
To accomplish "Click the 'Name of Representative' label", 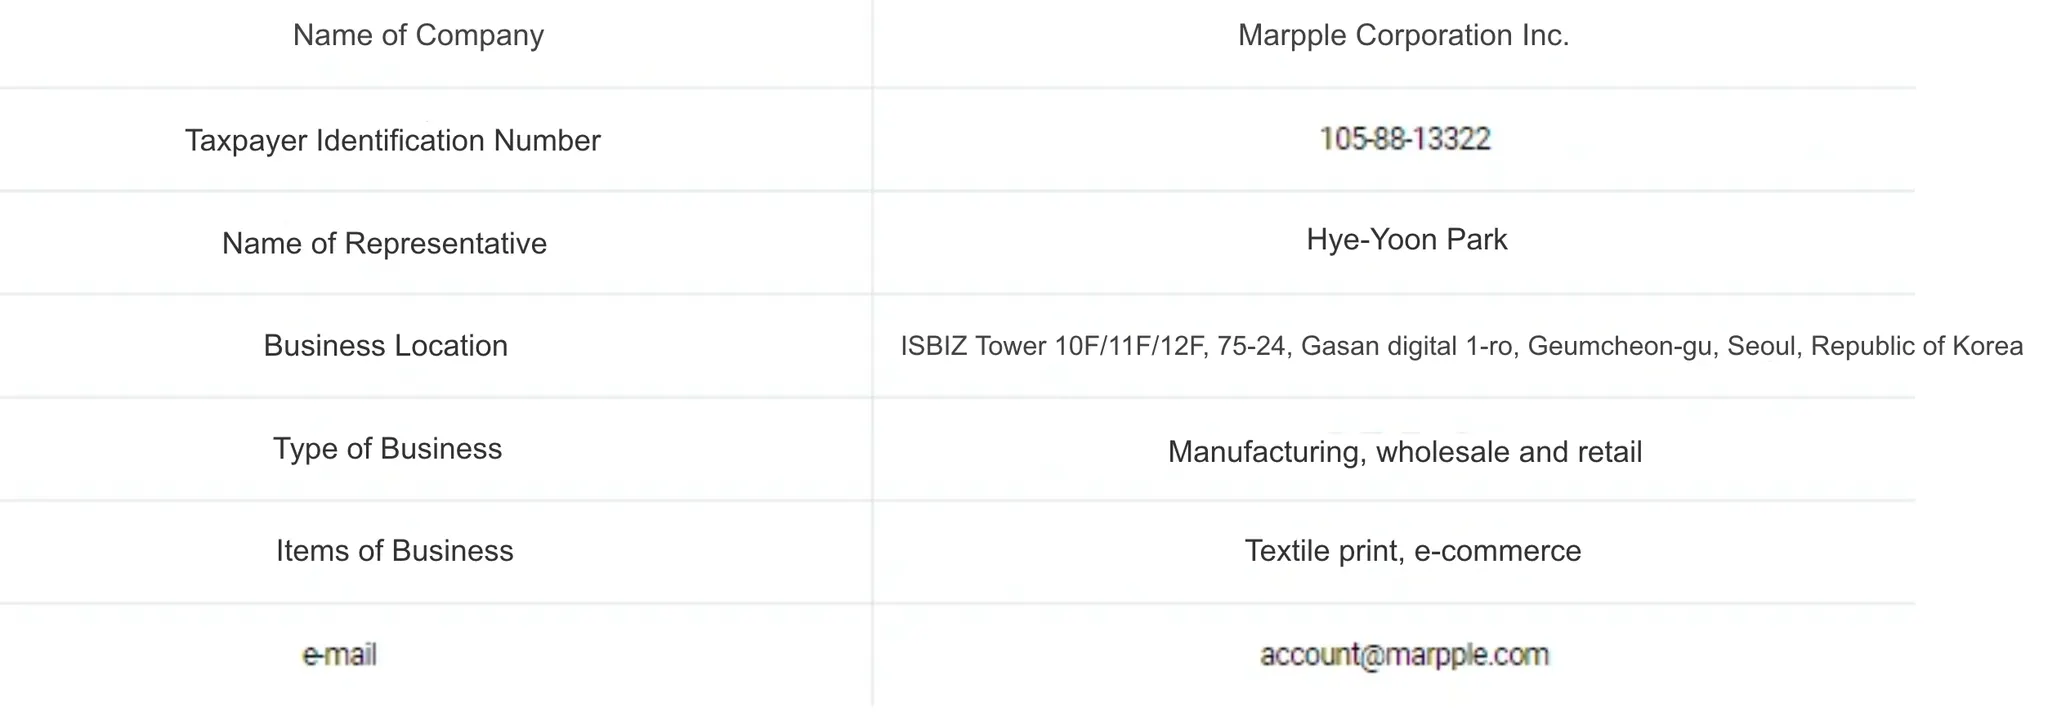I will [x=384, y=244].
